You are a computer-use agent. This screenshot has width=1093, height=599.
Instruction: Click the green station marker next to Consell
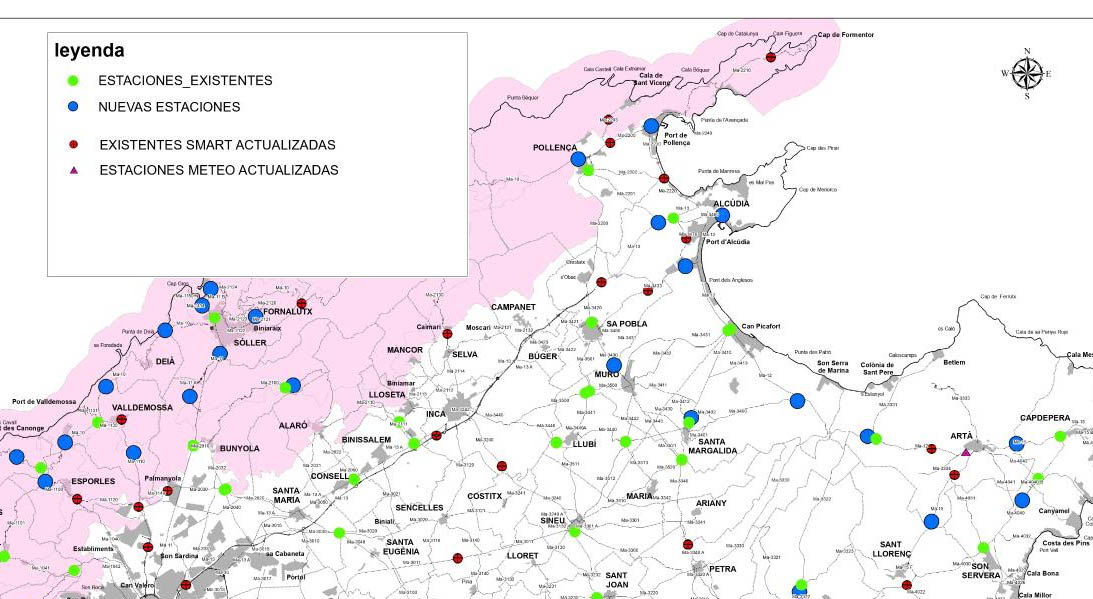354,479
